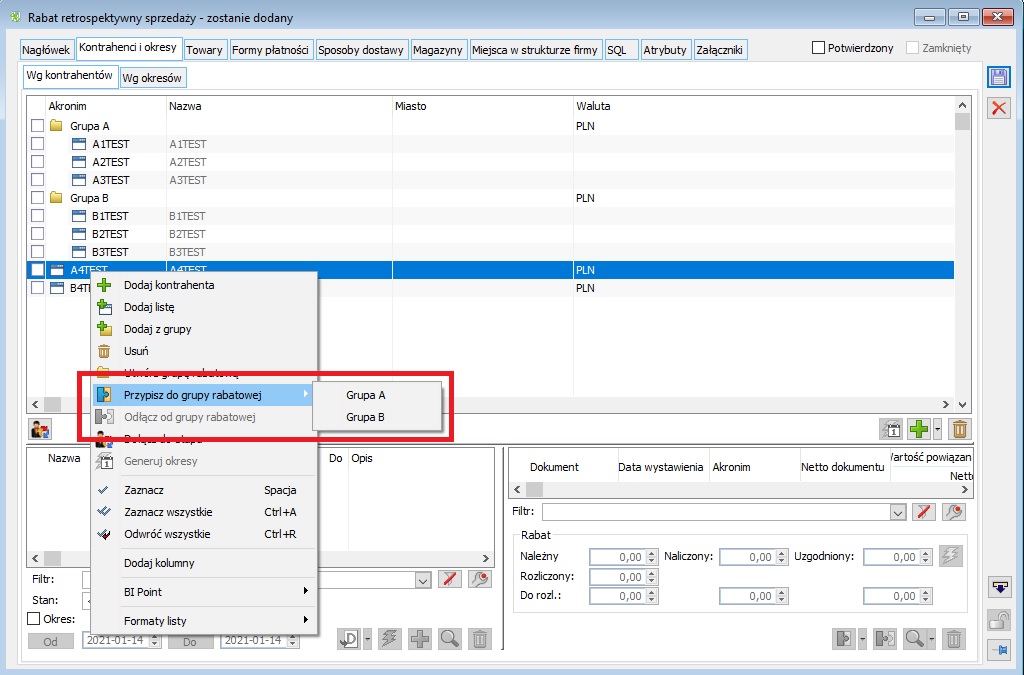Open the Formy płatności tab
This screenshot has width=1024, height=675.
(270, 50)
